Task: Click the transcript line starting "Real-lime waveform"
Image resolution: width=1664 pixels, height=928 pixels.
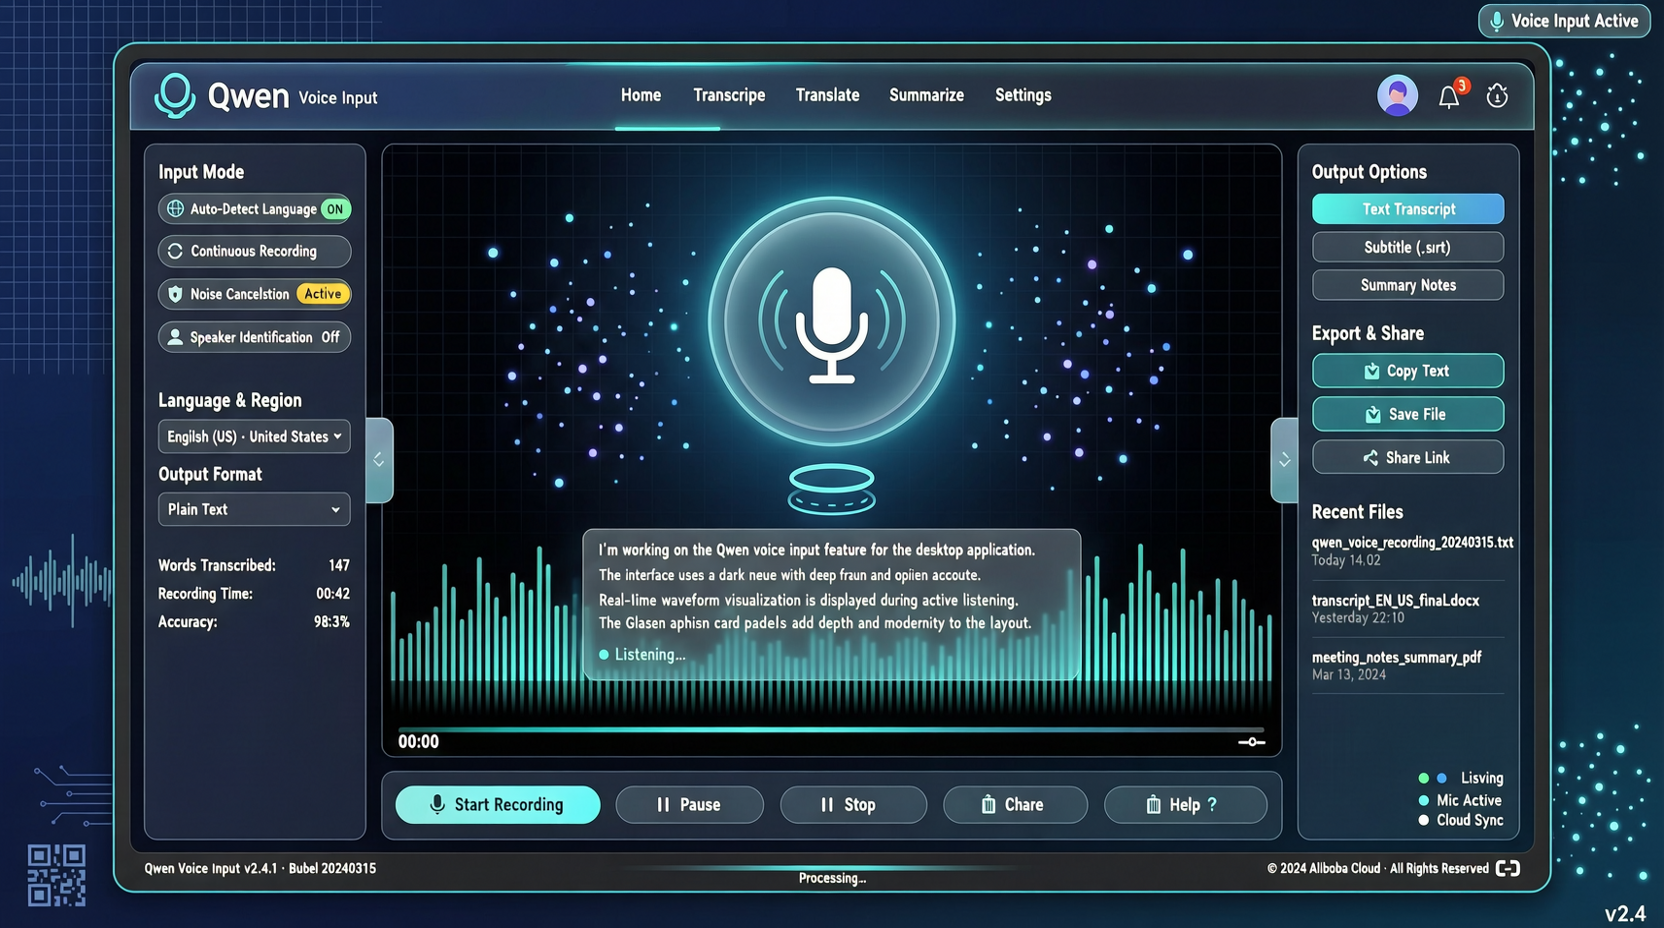Action: point(808,600)
